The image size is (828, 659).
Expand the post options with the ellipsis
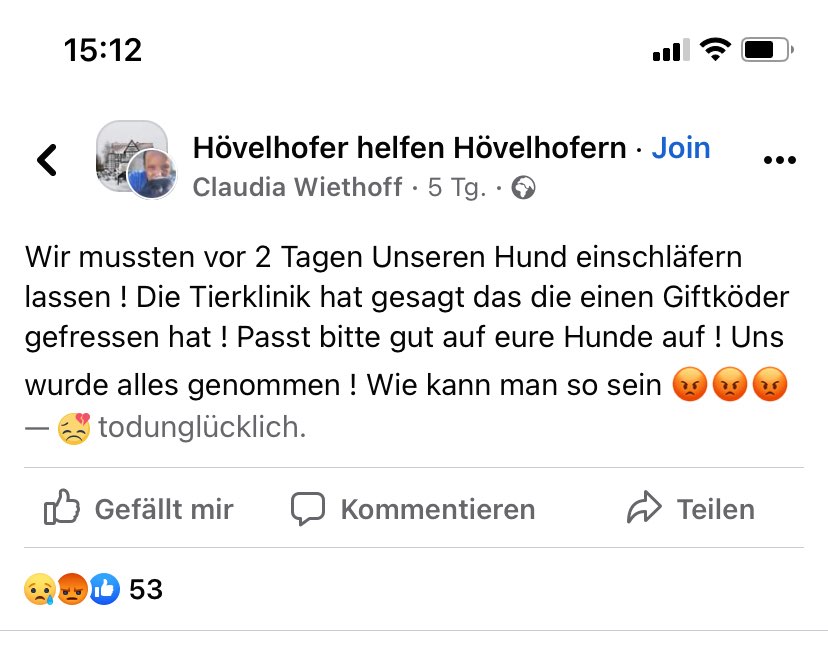click(780, 158)
